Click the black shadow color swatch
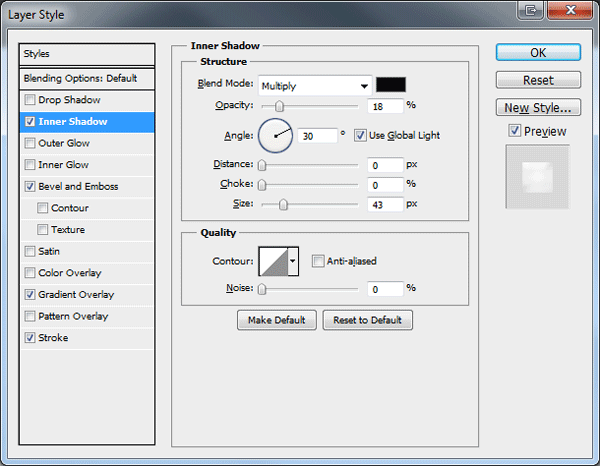This screenshot has width=600, height=466. (391, 85)
